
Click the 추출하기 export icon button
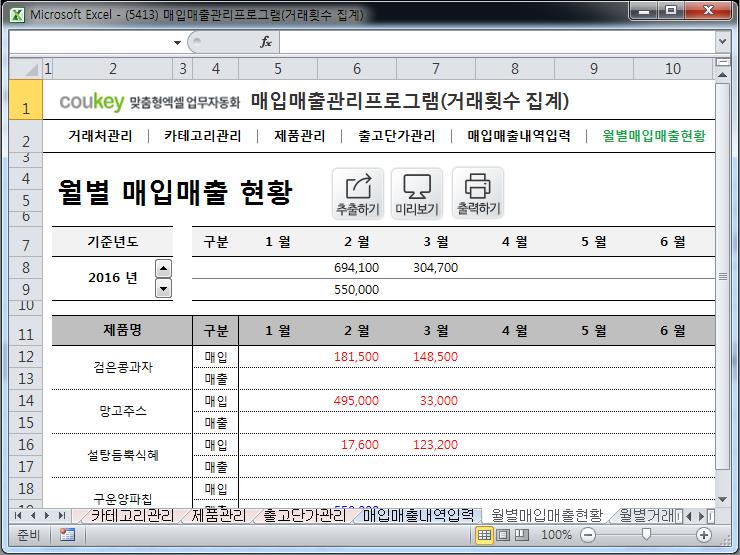click(x=358, y=193)
